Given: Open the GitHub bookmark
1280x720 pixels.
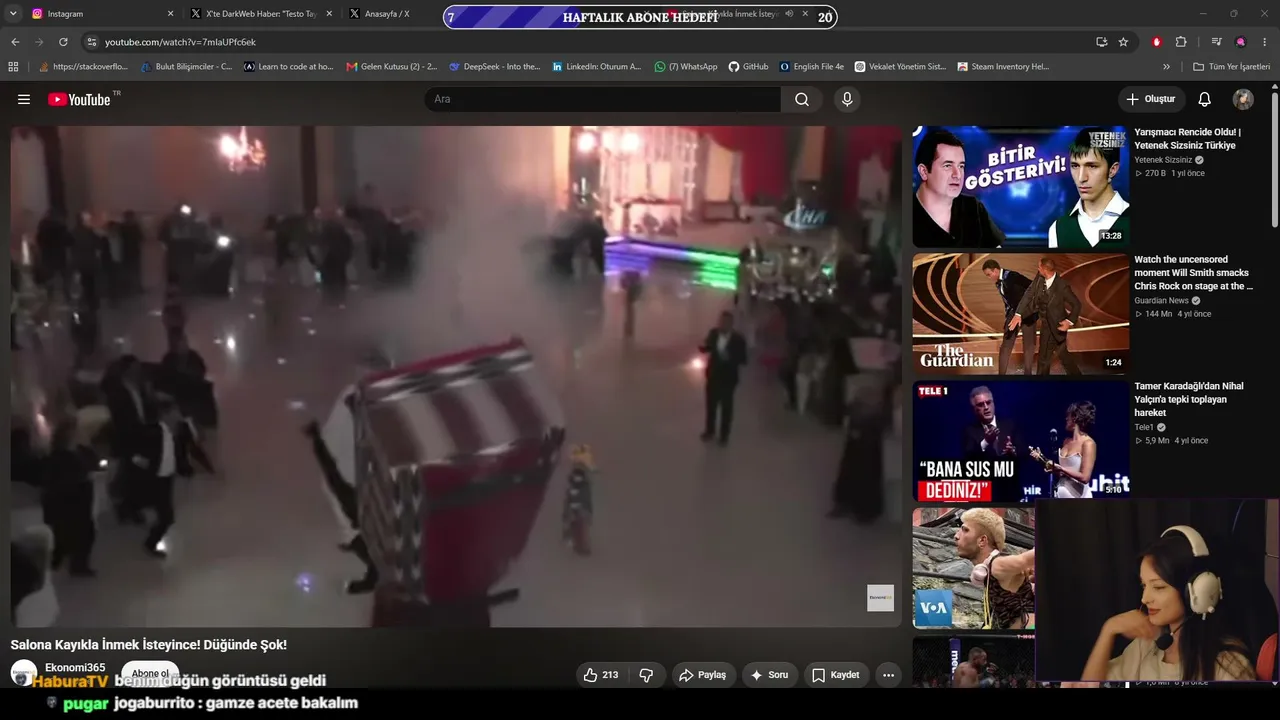Looking at the screenshot, I should (x=748, y=67).
